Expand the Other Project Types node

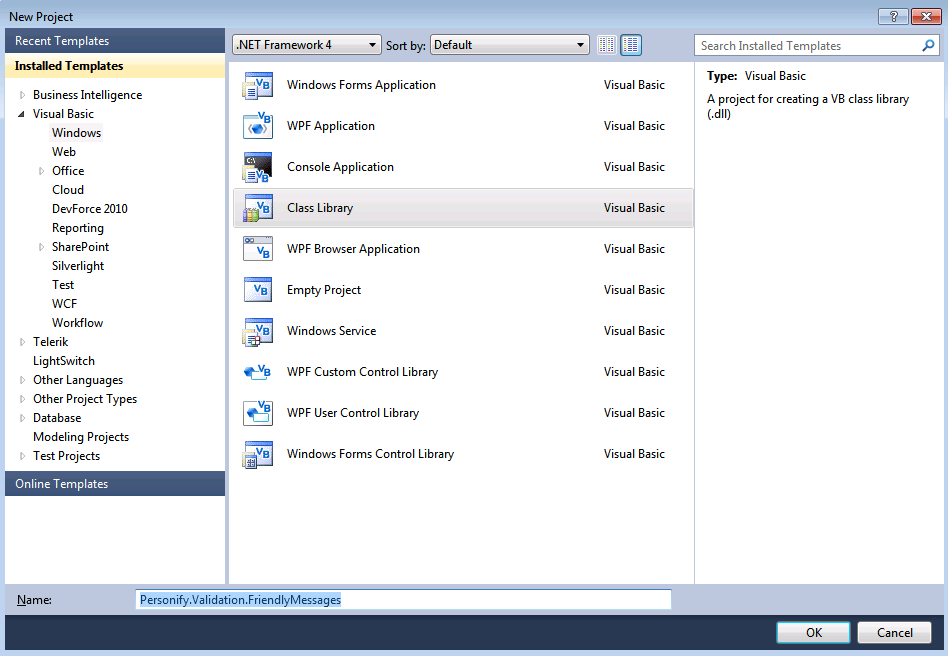[22, 399]
